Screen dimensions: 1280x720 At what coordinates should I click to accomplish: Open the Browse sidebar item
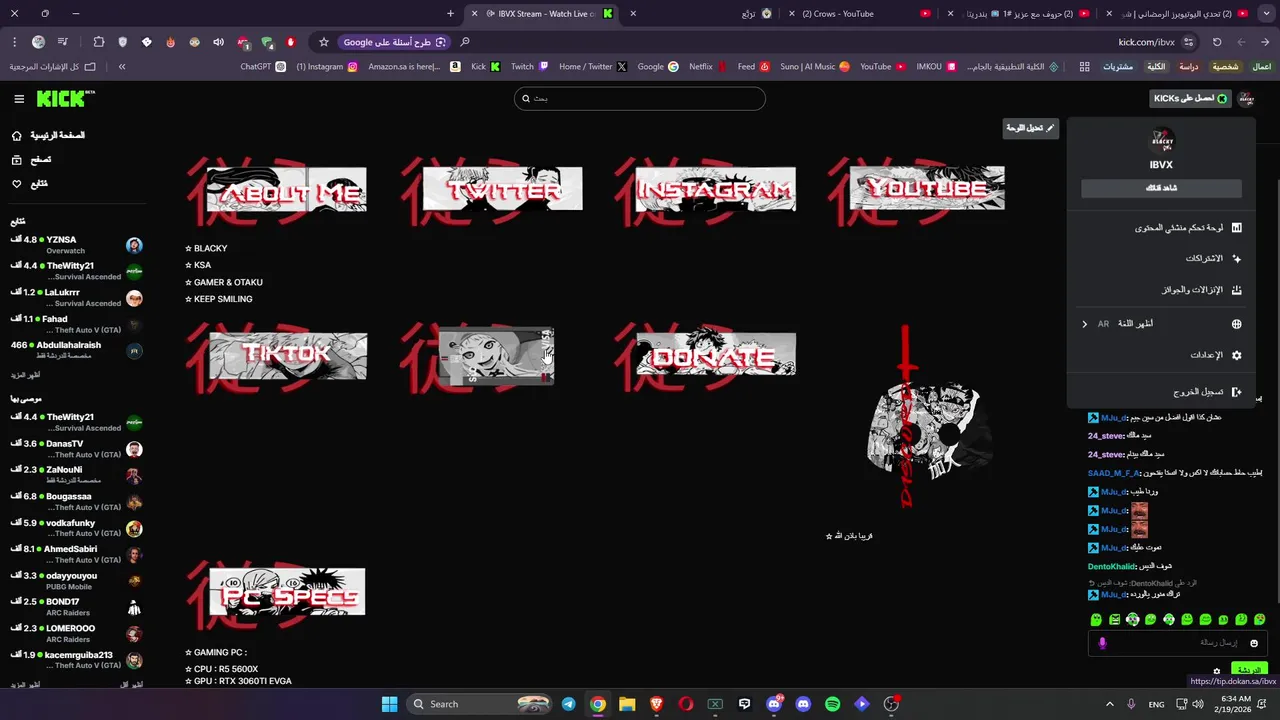click(32, 160)
